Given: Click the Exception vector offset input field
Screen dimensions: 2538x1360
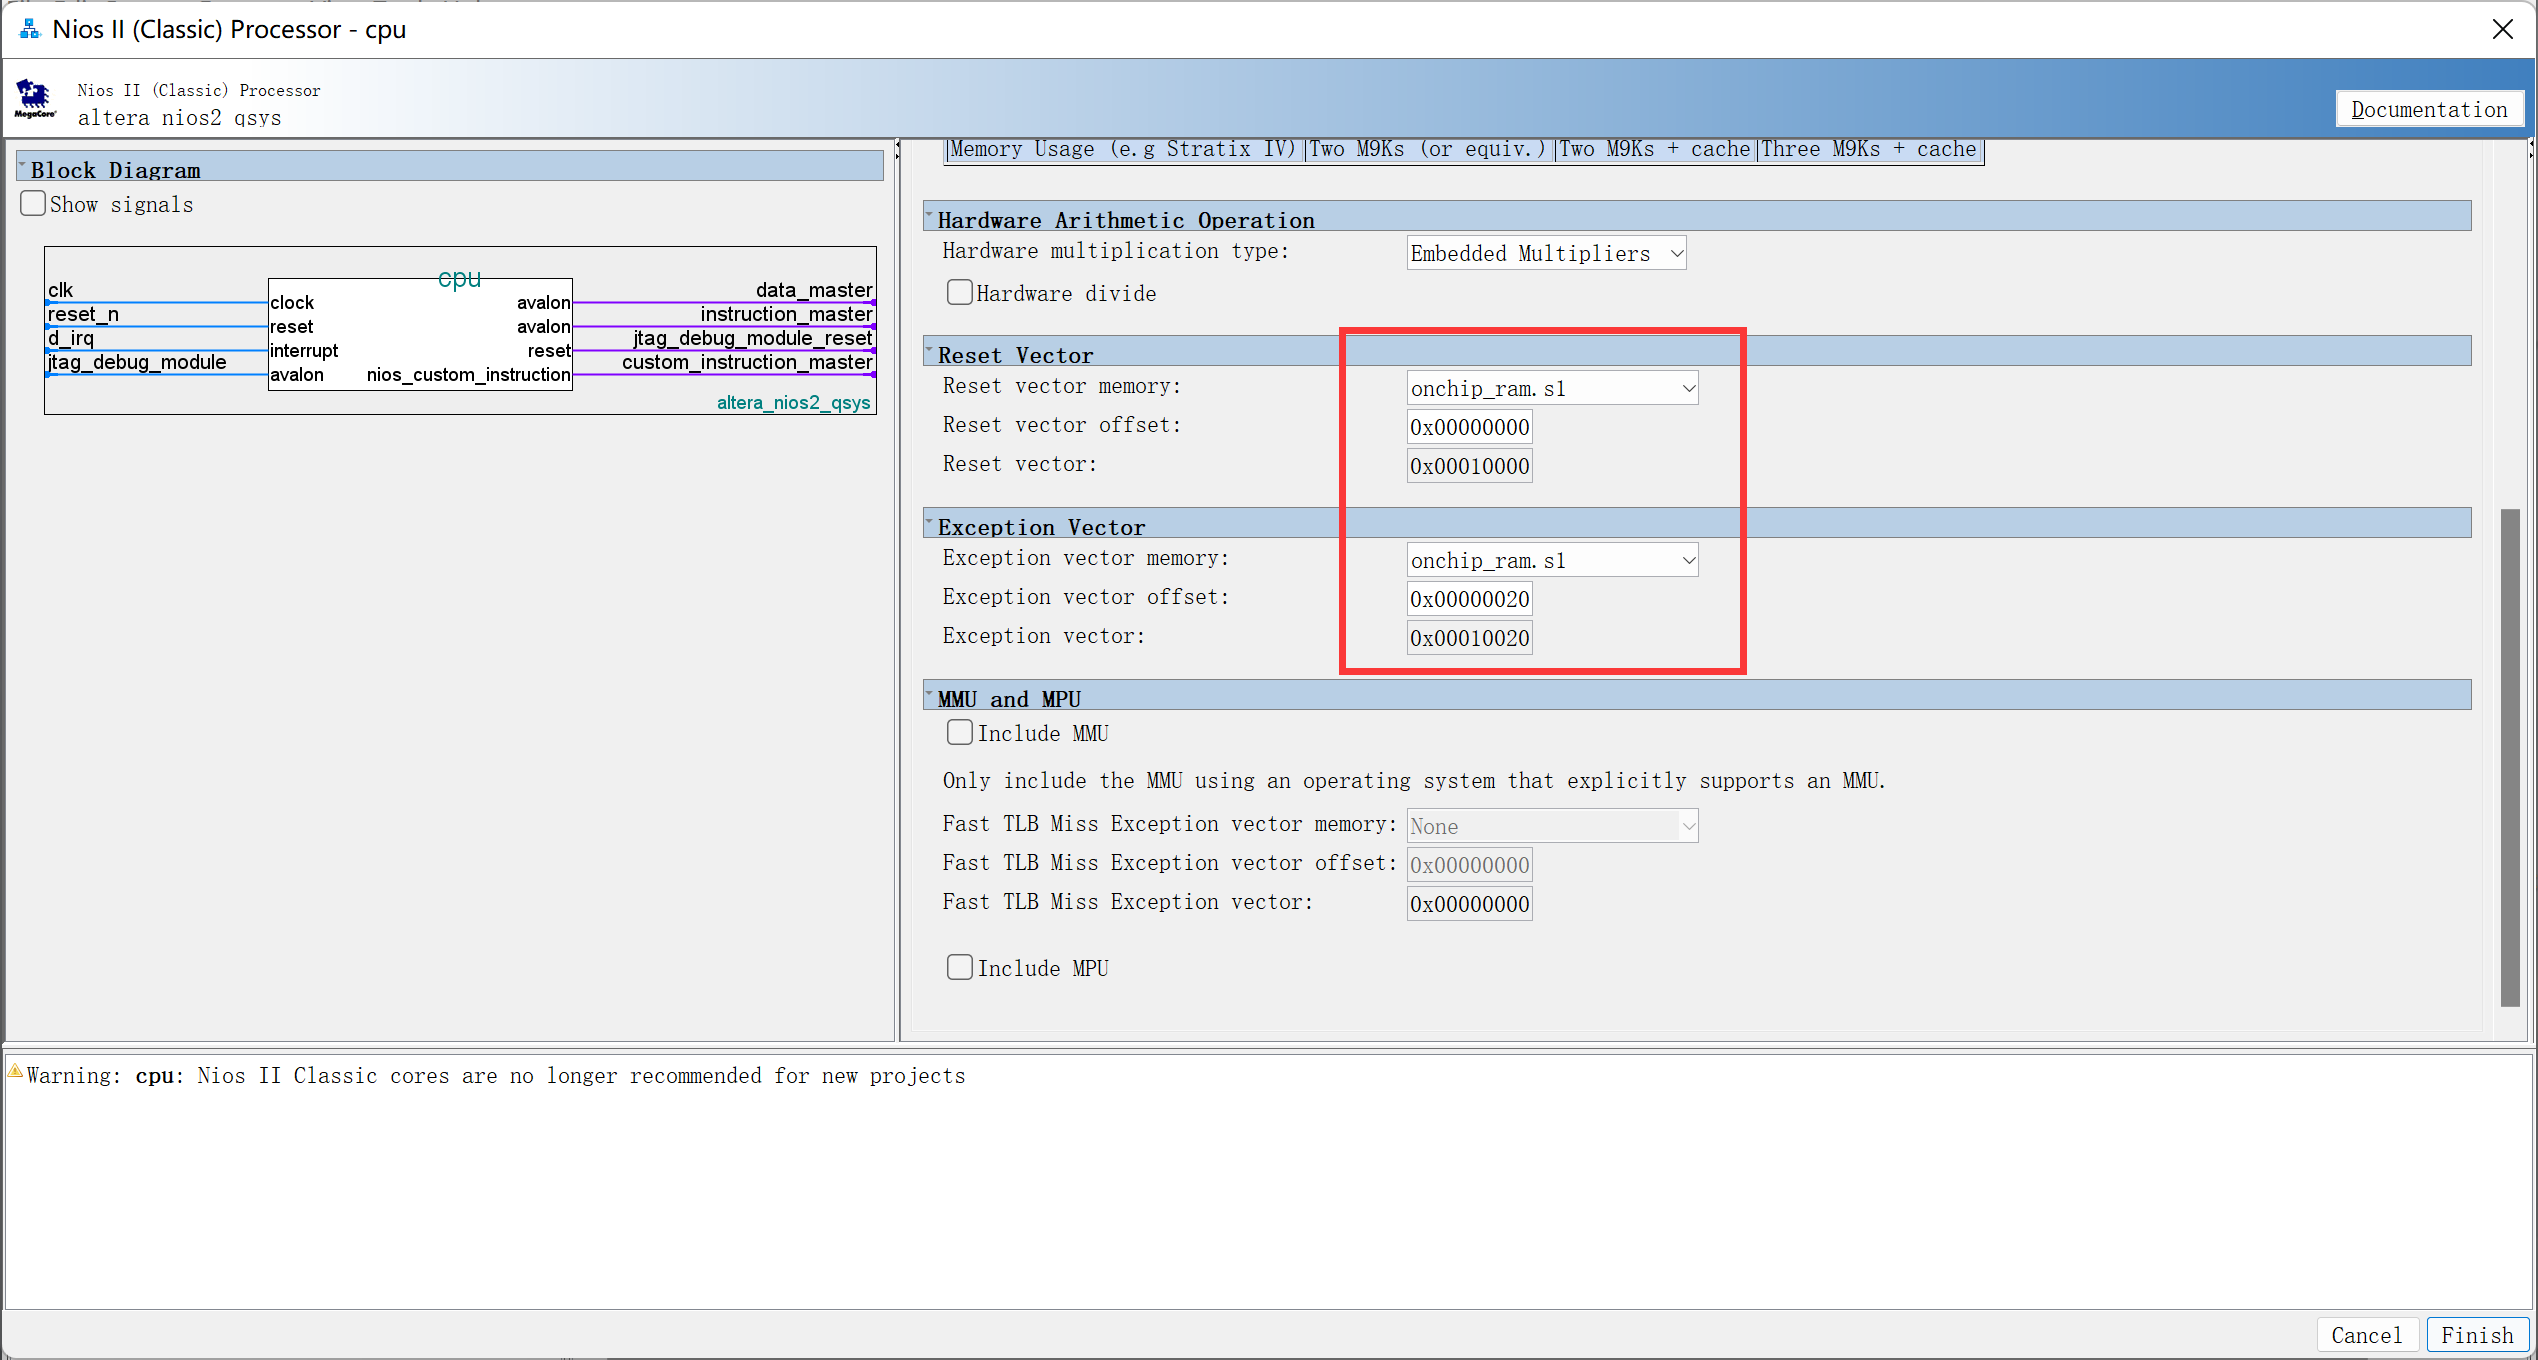Looking at the screenshot, I should [1469, 599].
